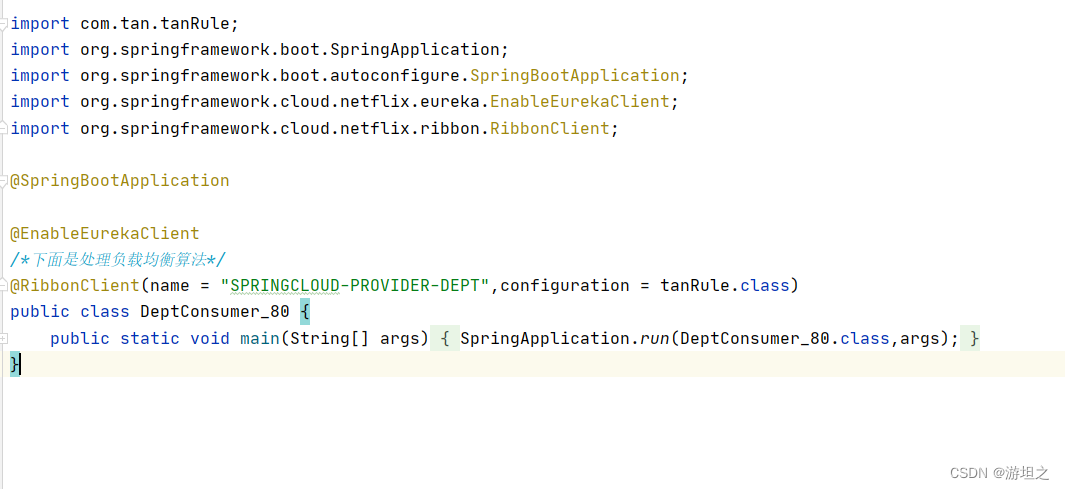1065x489 pixels.
Task: Toggle fold marker next to @SpringBootApplication annotation
Action: point(4,181)
